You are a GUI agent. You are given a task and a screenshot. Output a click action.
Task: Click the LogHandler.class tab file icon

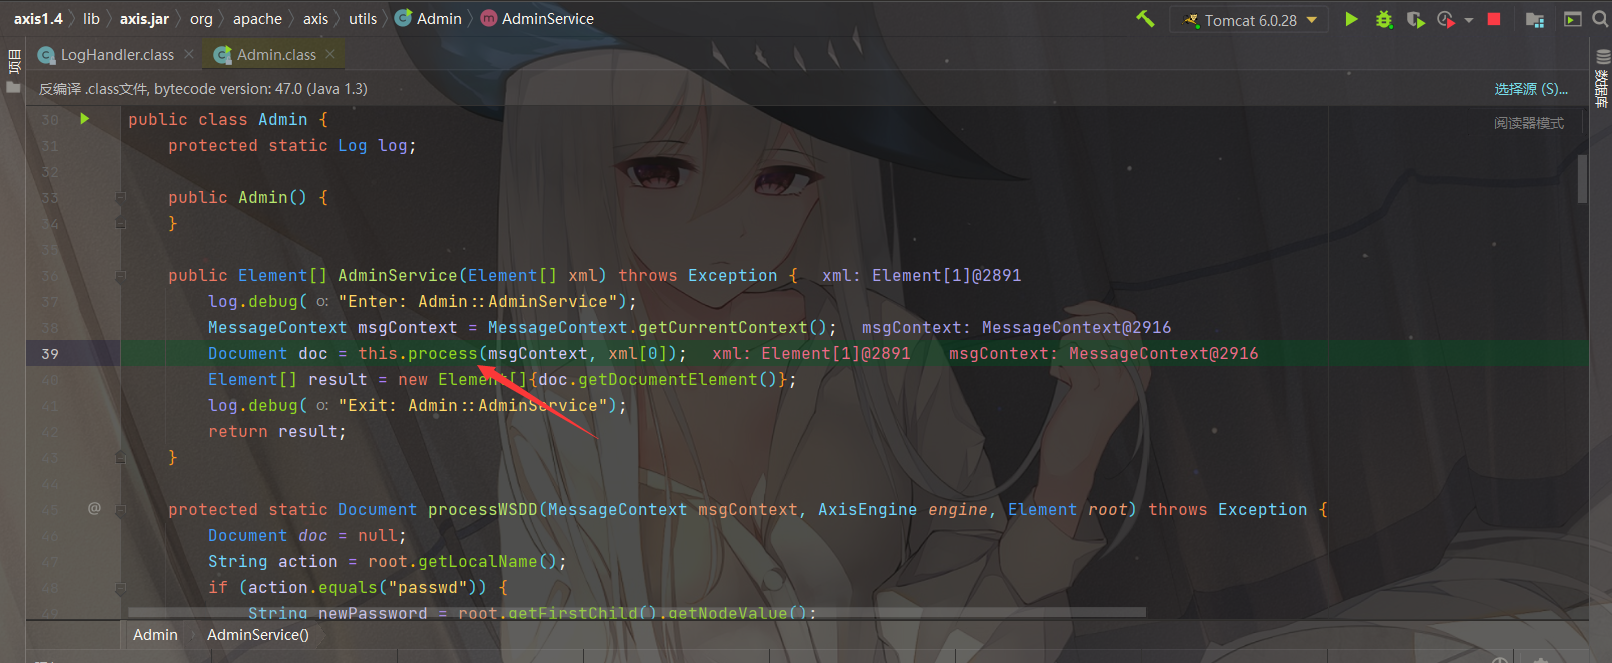(46, 55)
